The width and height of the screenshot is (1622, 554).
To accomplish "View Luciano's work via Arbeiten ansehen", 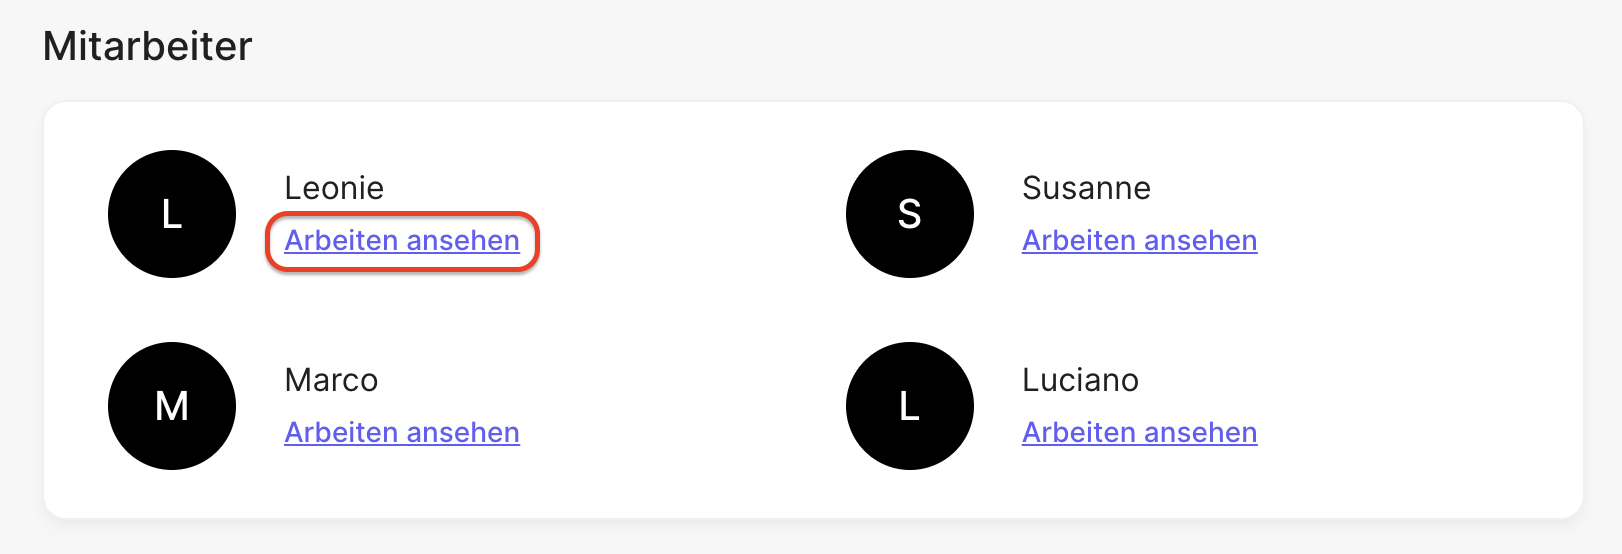I will (x=1139, y=433).
